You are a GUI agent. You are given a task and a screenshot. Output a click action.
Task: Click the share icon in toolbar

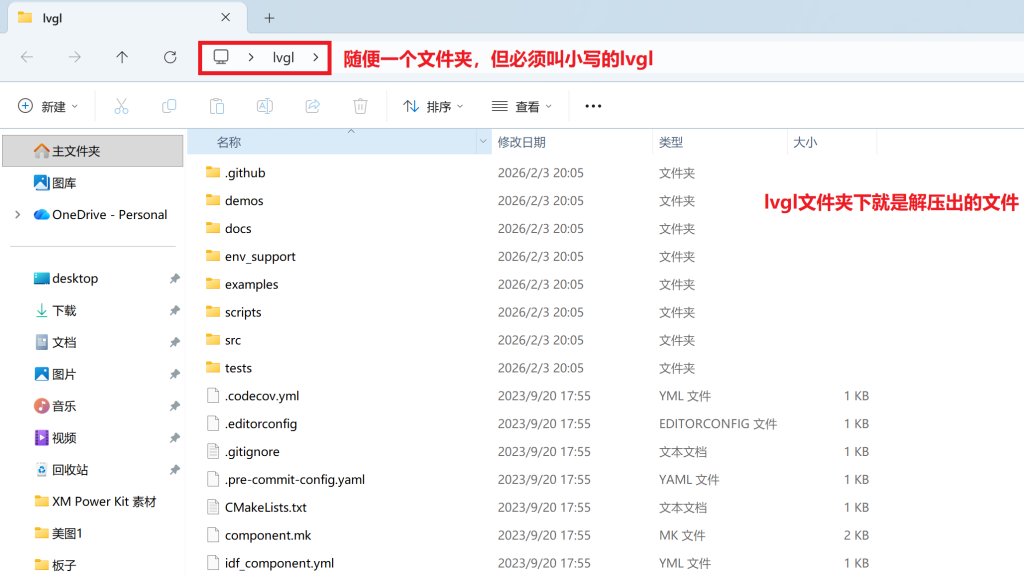pos(313,106)
